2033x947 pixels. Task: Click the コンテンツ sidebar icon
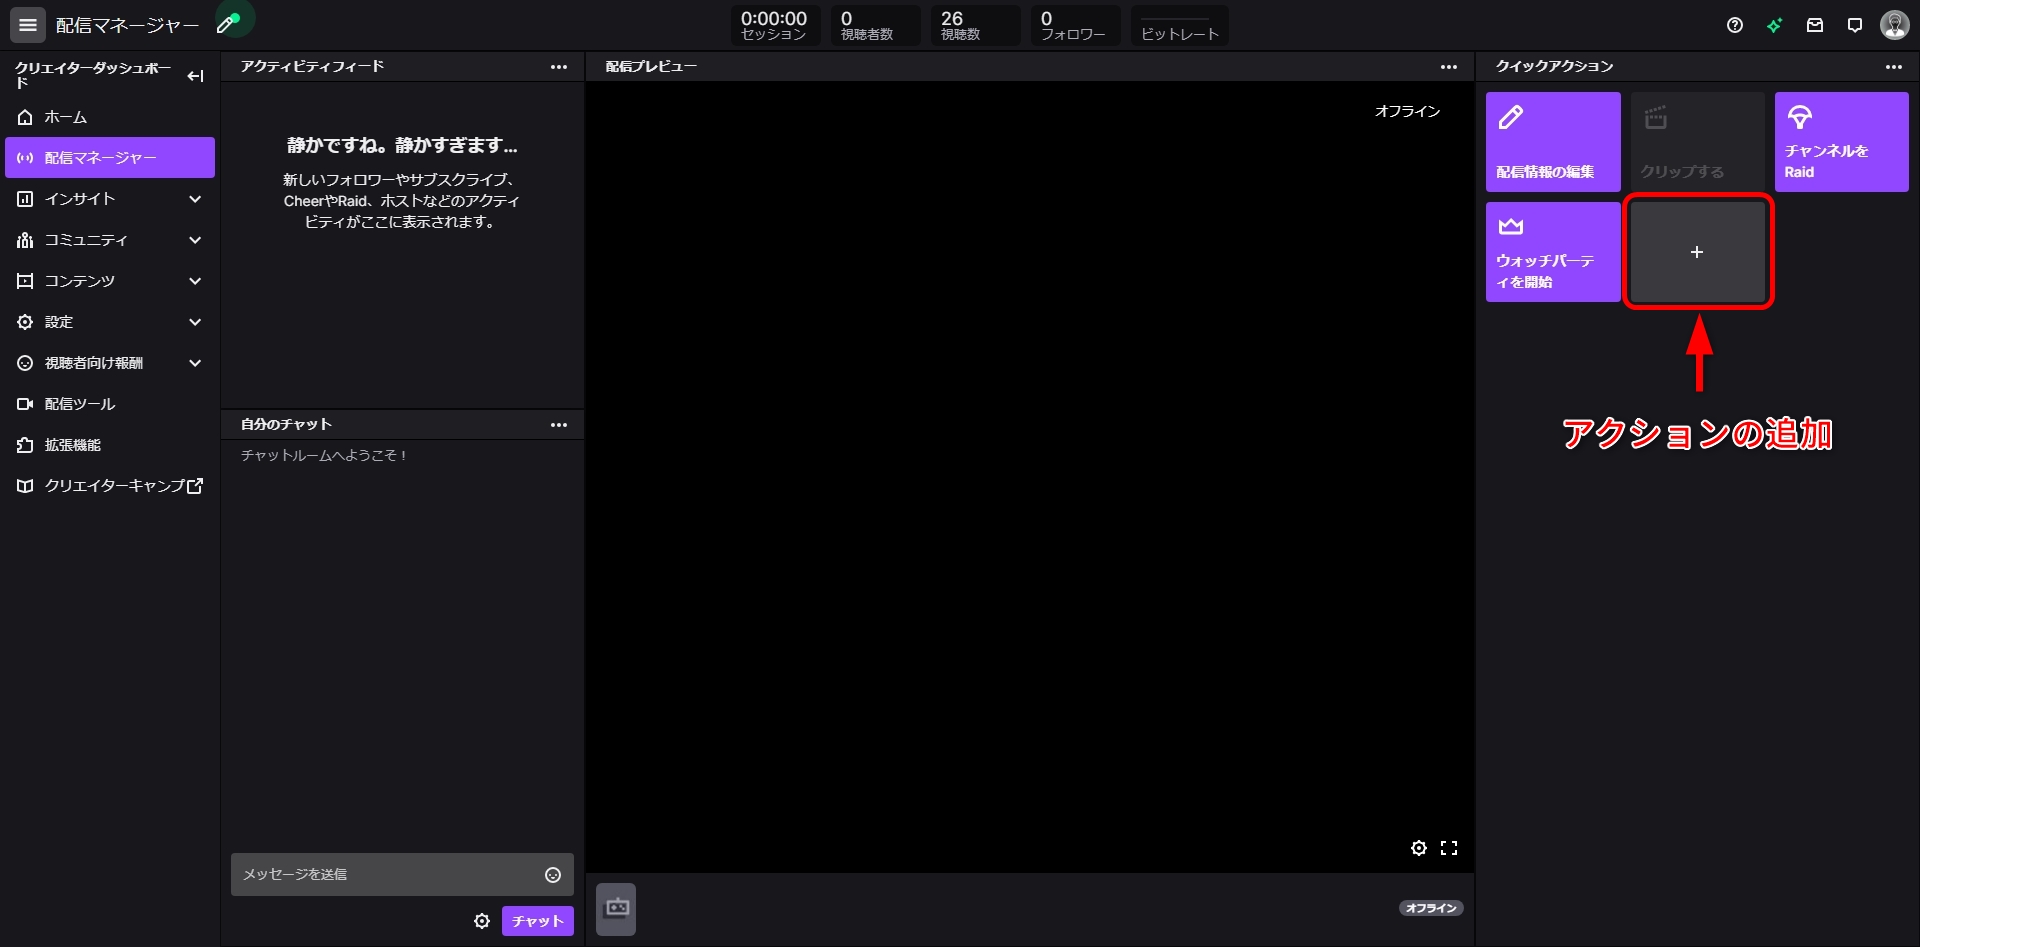pos(25,281)
